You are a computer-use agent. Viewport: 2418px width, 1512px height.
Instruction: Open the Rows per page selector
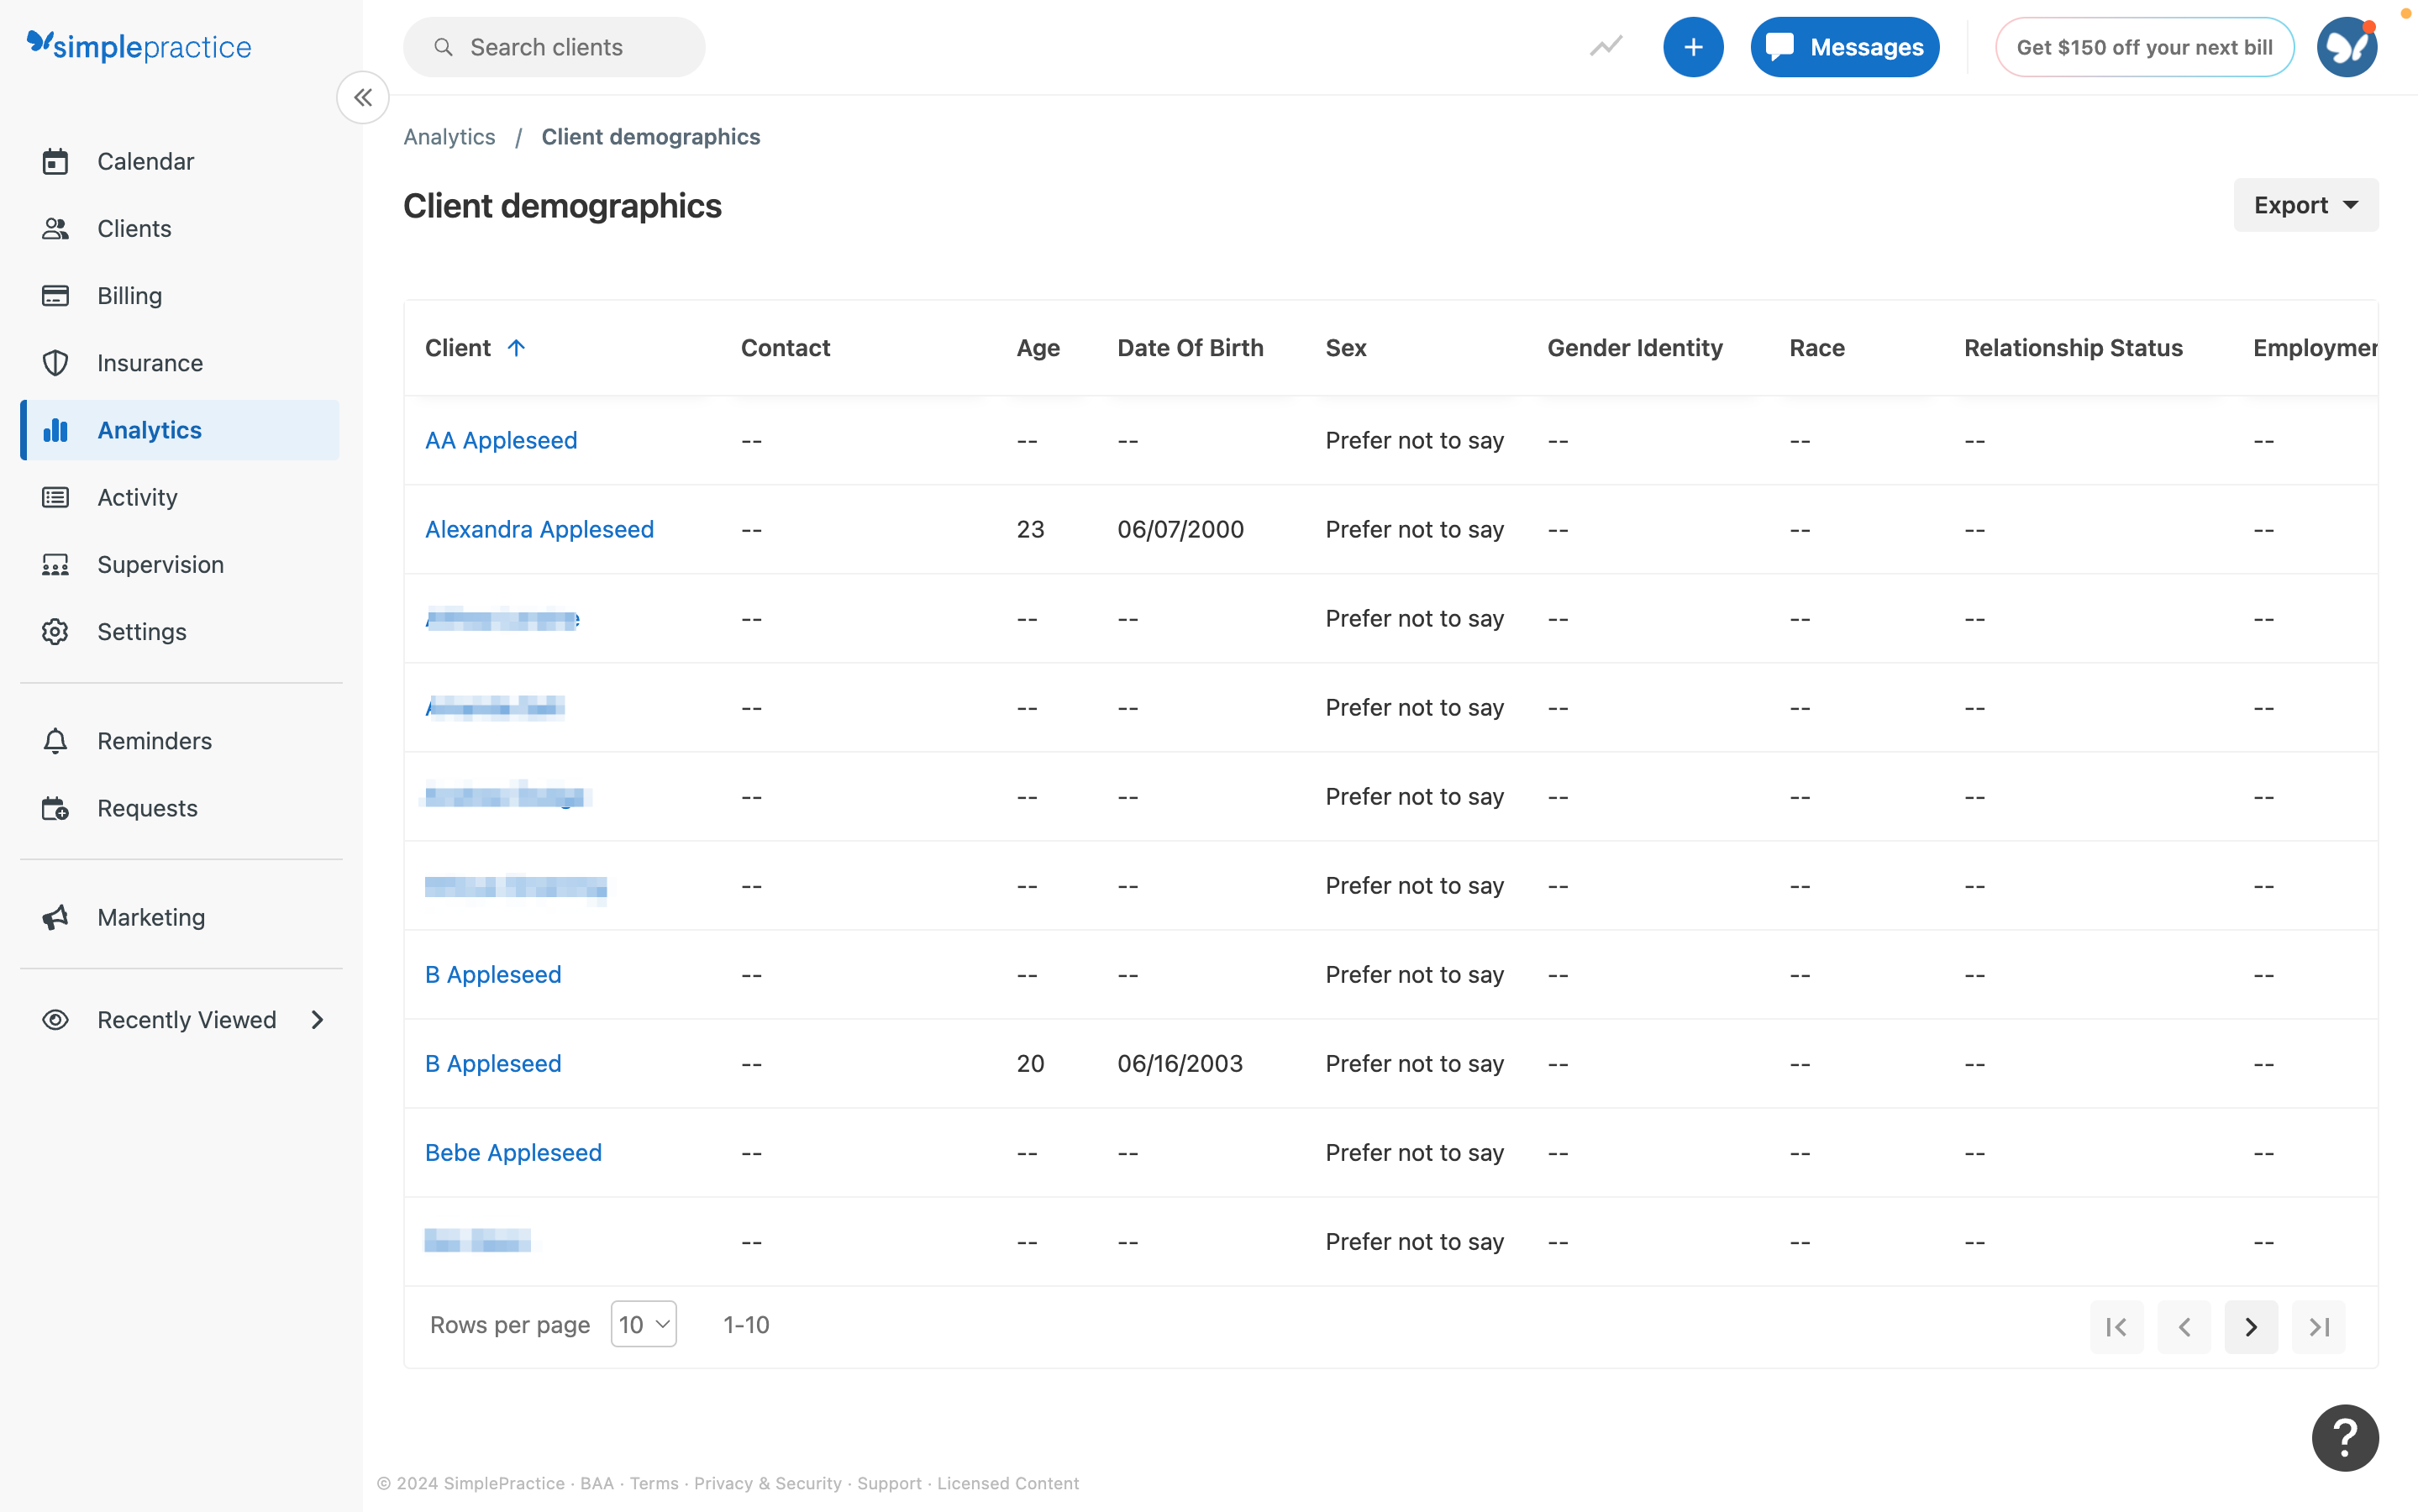(643, 1323)
